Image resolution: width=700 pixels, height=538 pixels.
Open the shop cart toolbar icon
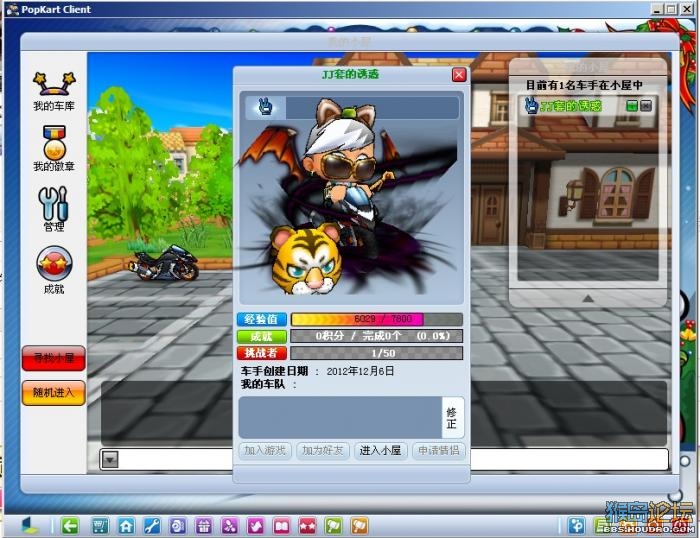coord(100,526)
